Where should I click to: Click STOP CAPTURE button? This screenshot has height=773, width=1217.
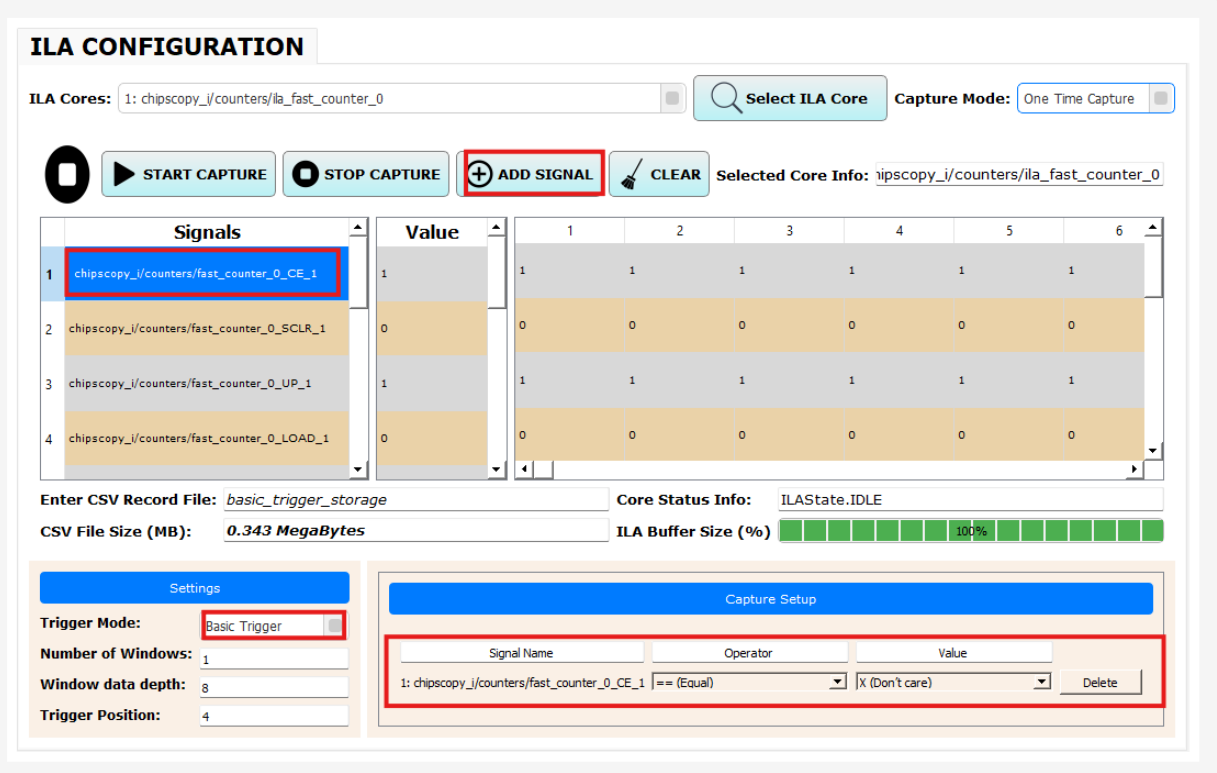[x=365, y=174]
